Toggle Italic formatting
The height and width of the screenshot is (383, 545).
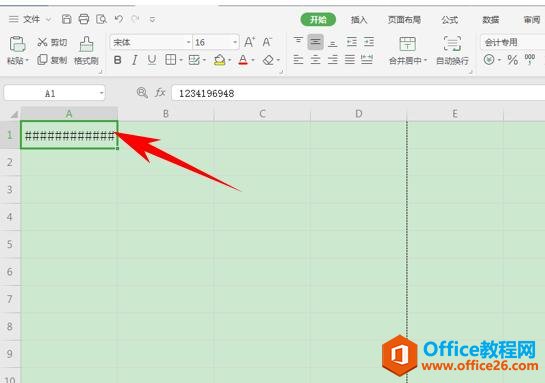[x=135, y=60]
